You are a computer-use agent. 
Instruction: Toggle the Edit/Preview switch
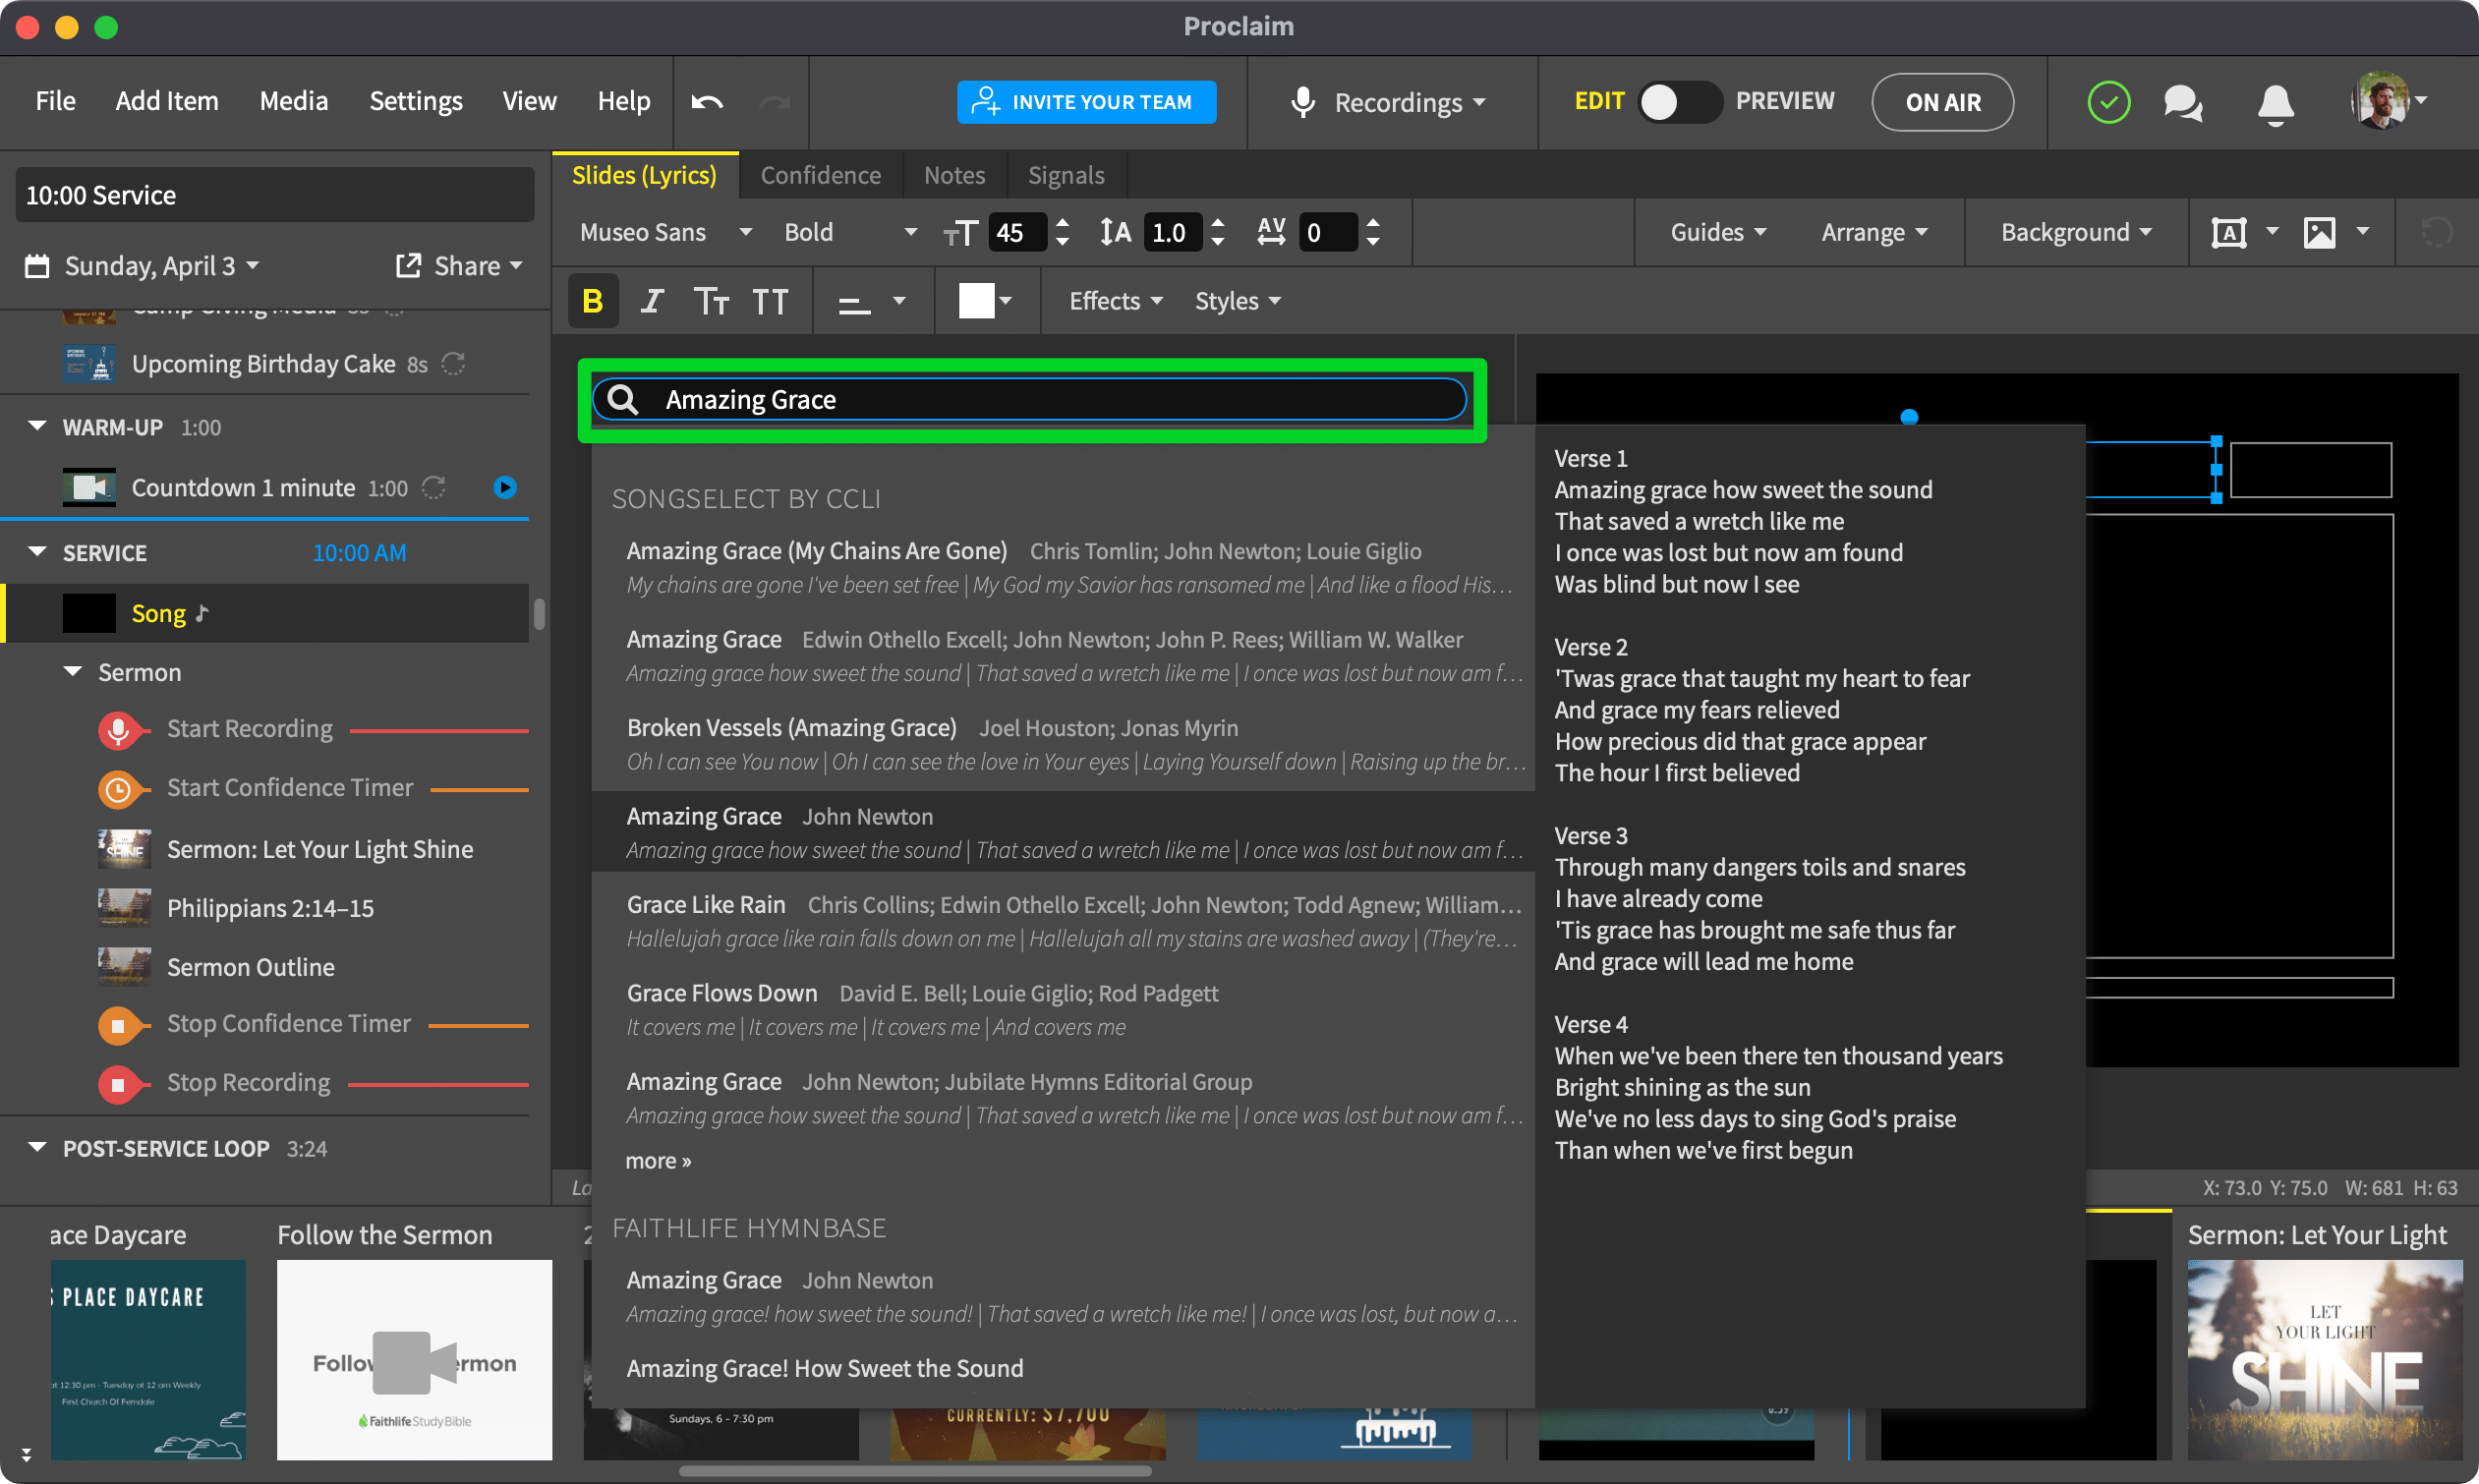coord(1679,102)
